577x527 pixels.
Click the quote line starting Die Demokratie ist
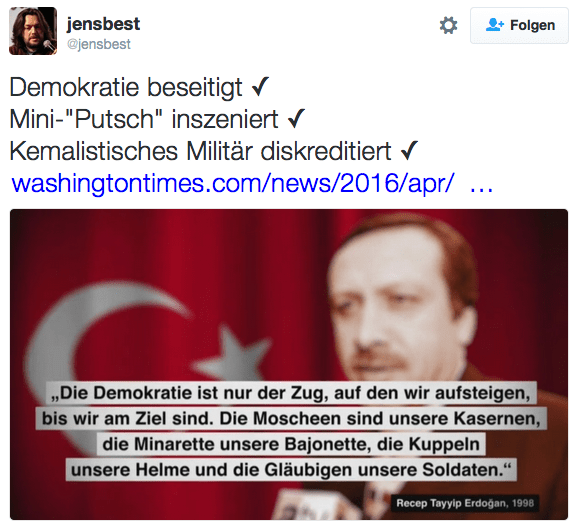pyautogui.click(x=291, y=393)
